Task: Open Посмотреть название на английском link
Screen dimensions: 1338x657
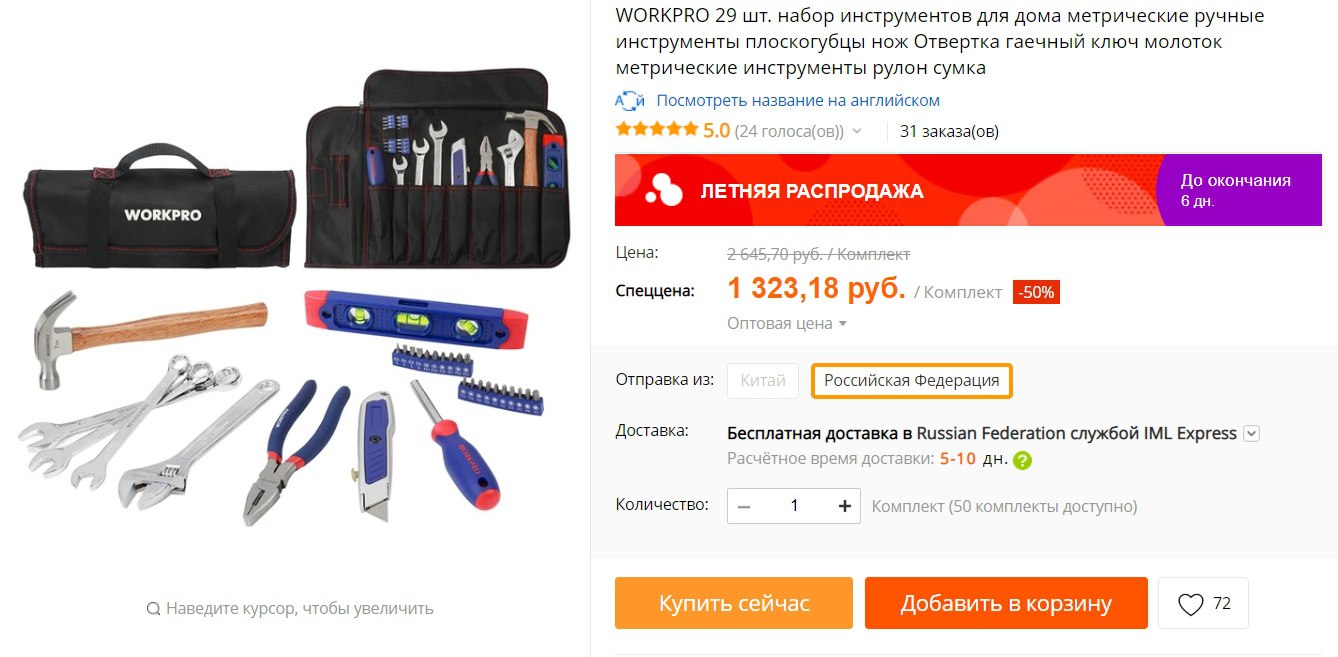Action: tap(798, 101)
